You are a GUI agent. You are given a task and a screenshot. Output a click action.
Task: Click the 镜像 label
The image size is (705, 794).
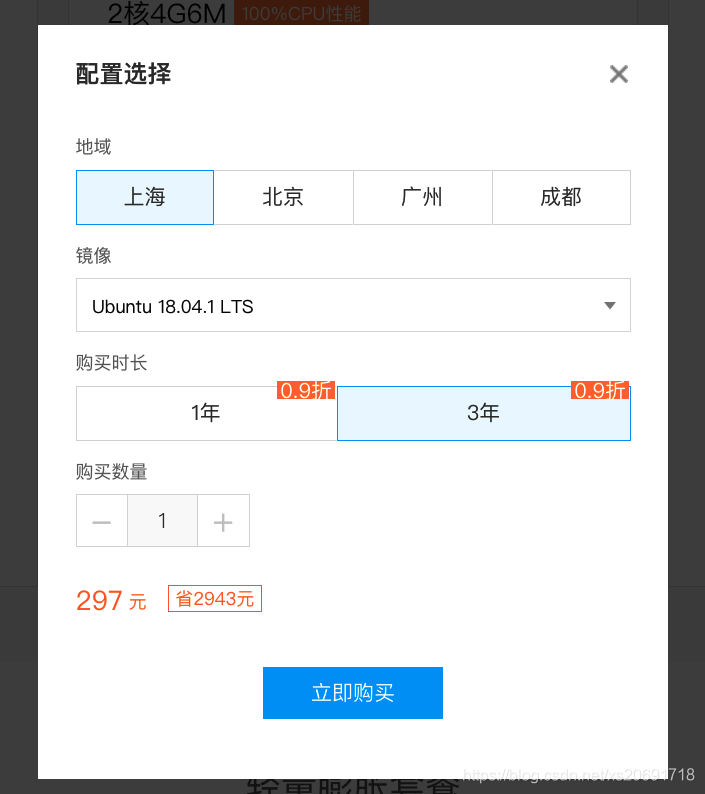(x=93, y=255)
